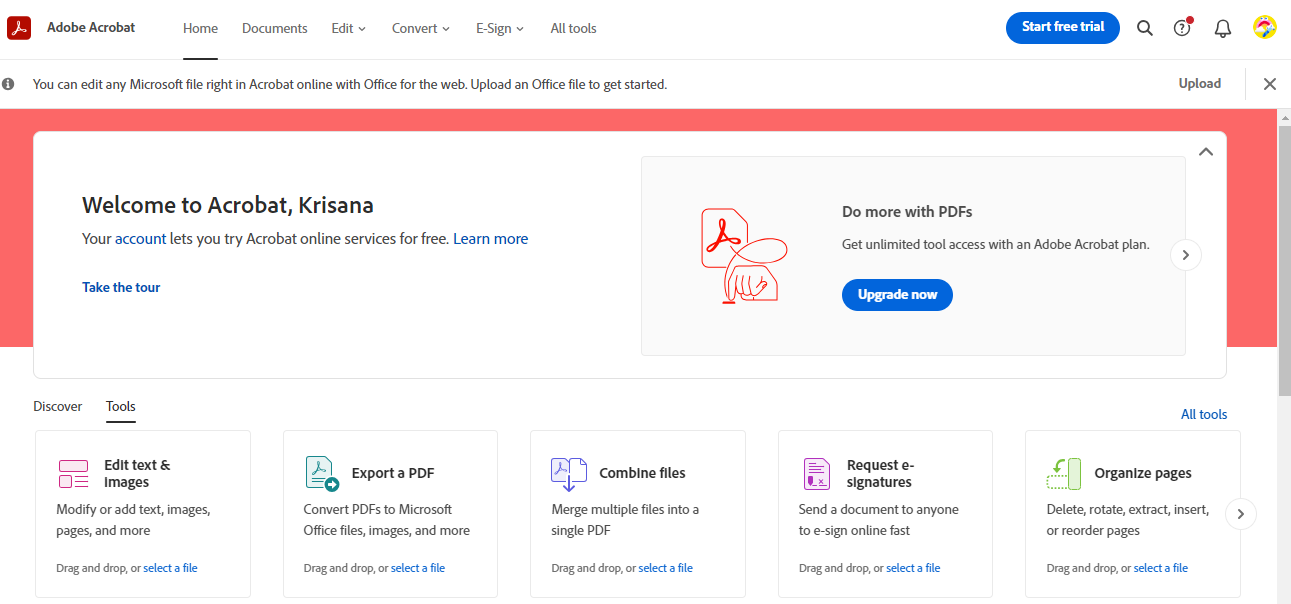Dismiss the Office info banner
The image size is (1291, 604).
[1270, 84]
